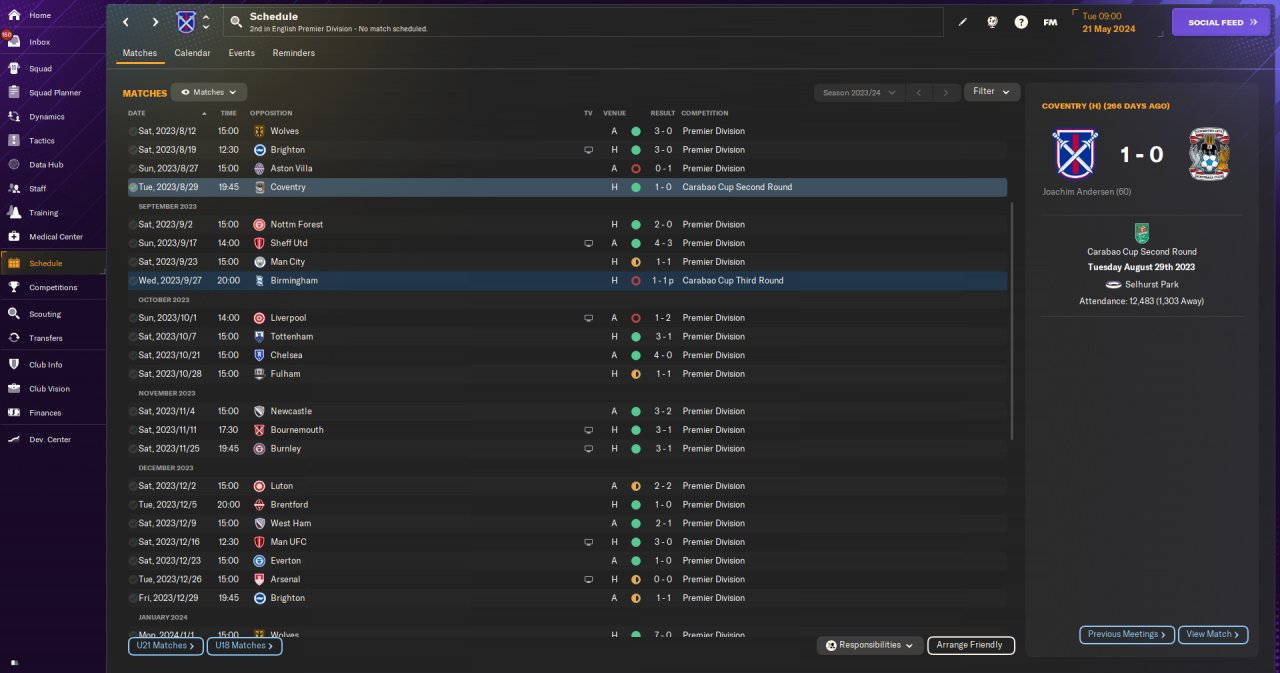Click View Match button
Screen dimensions: 1280x673
coord(1214,634)
